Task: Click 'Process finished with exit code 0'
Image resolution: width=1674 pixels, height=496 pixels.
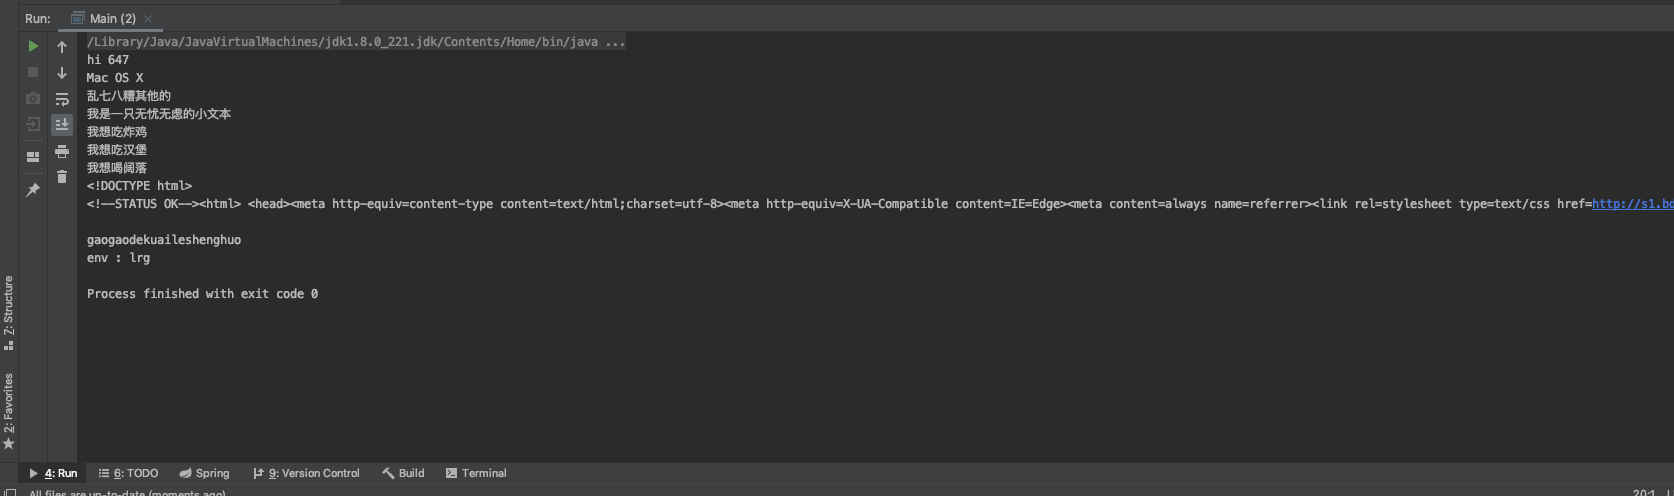Action: pos(202,294)
